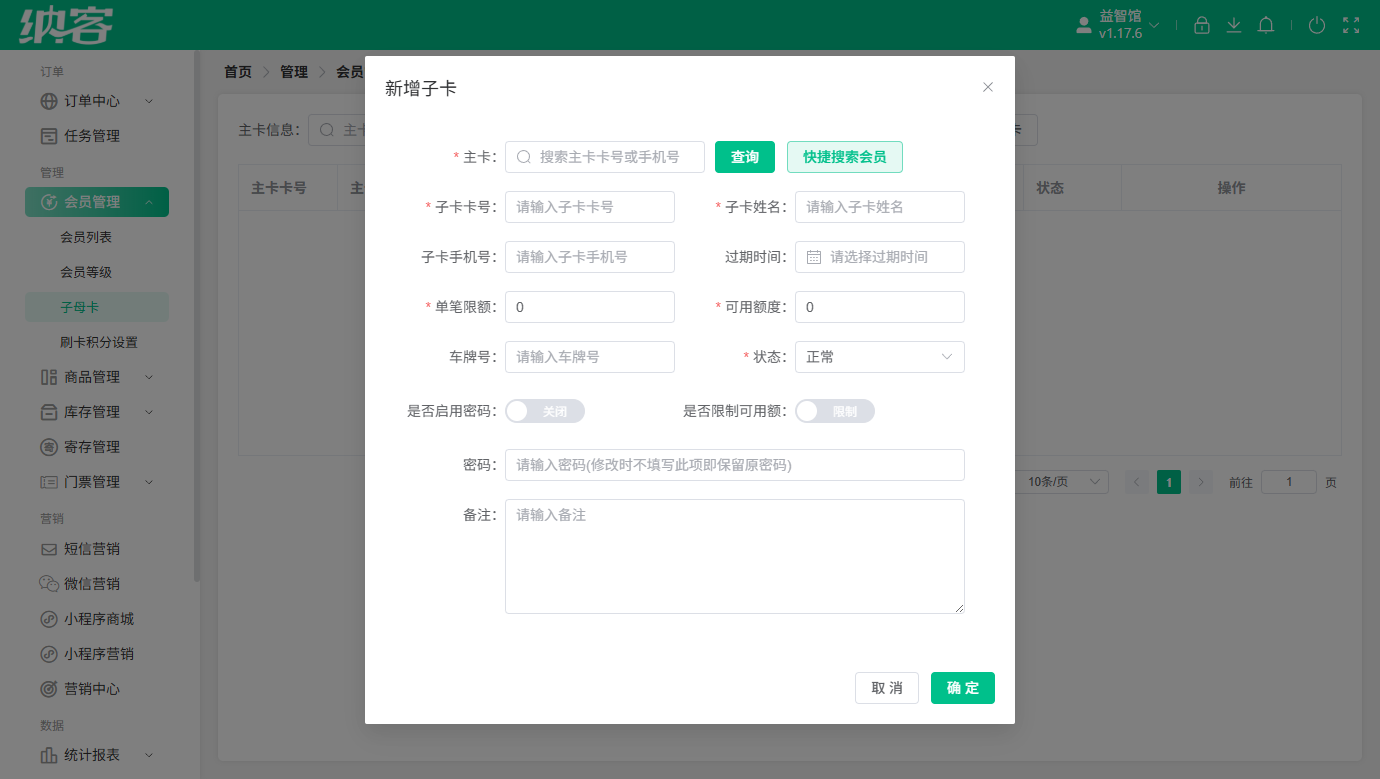This screenshot has width=1380, height=779.
Task: Click the 短信营销 envelope icon
Action: pyautogui.click(x=49, y=549)
